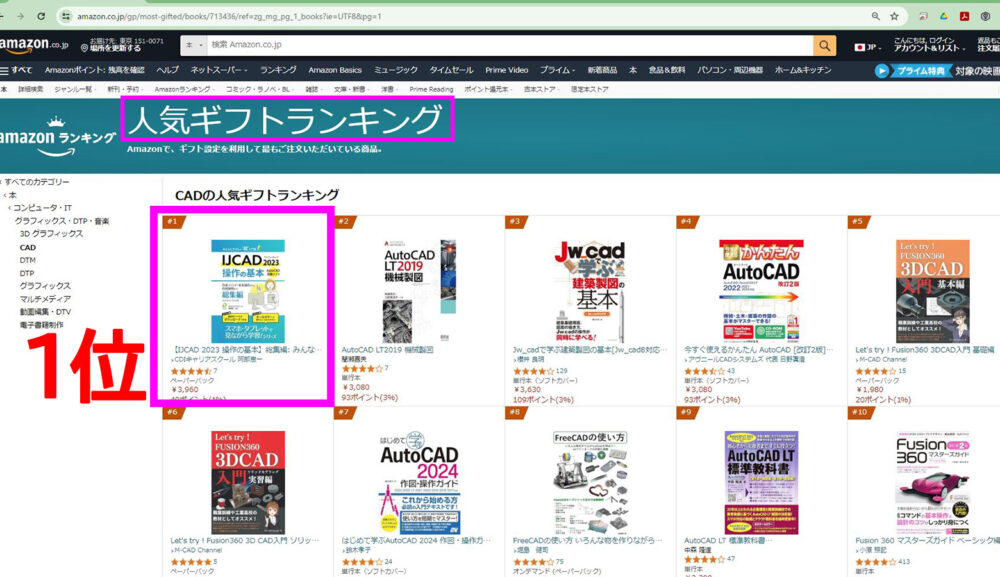
Task: Open the Fusion 360 マスターズガイド cover
Action: click(932, 483)
